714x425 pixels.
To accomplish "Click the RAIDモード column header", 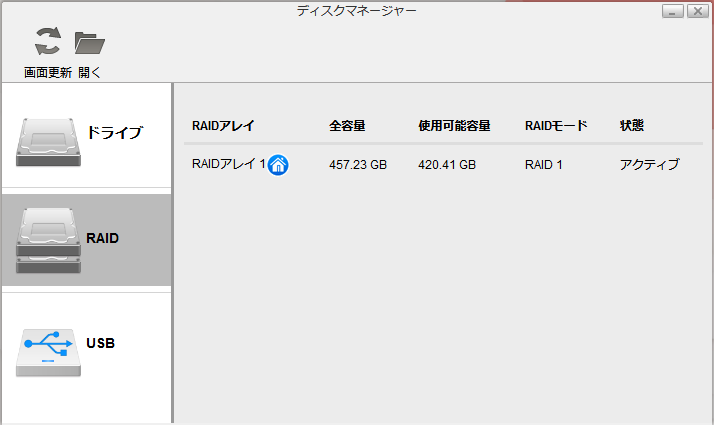I will 556,125.
